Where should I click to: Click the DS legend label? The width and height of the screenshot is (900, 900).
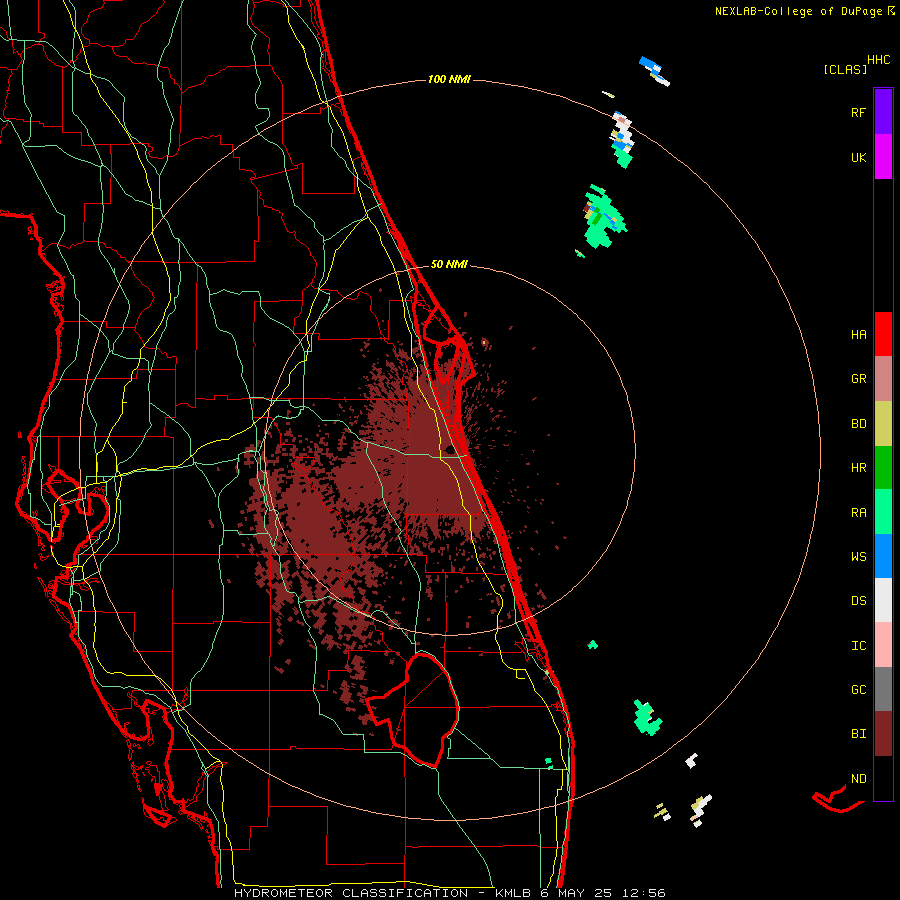coord(858,601)
